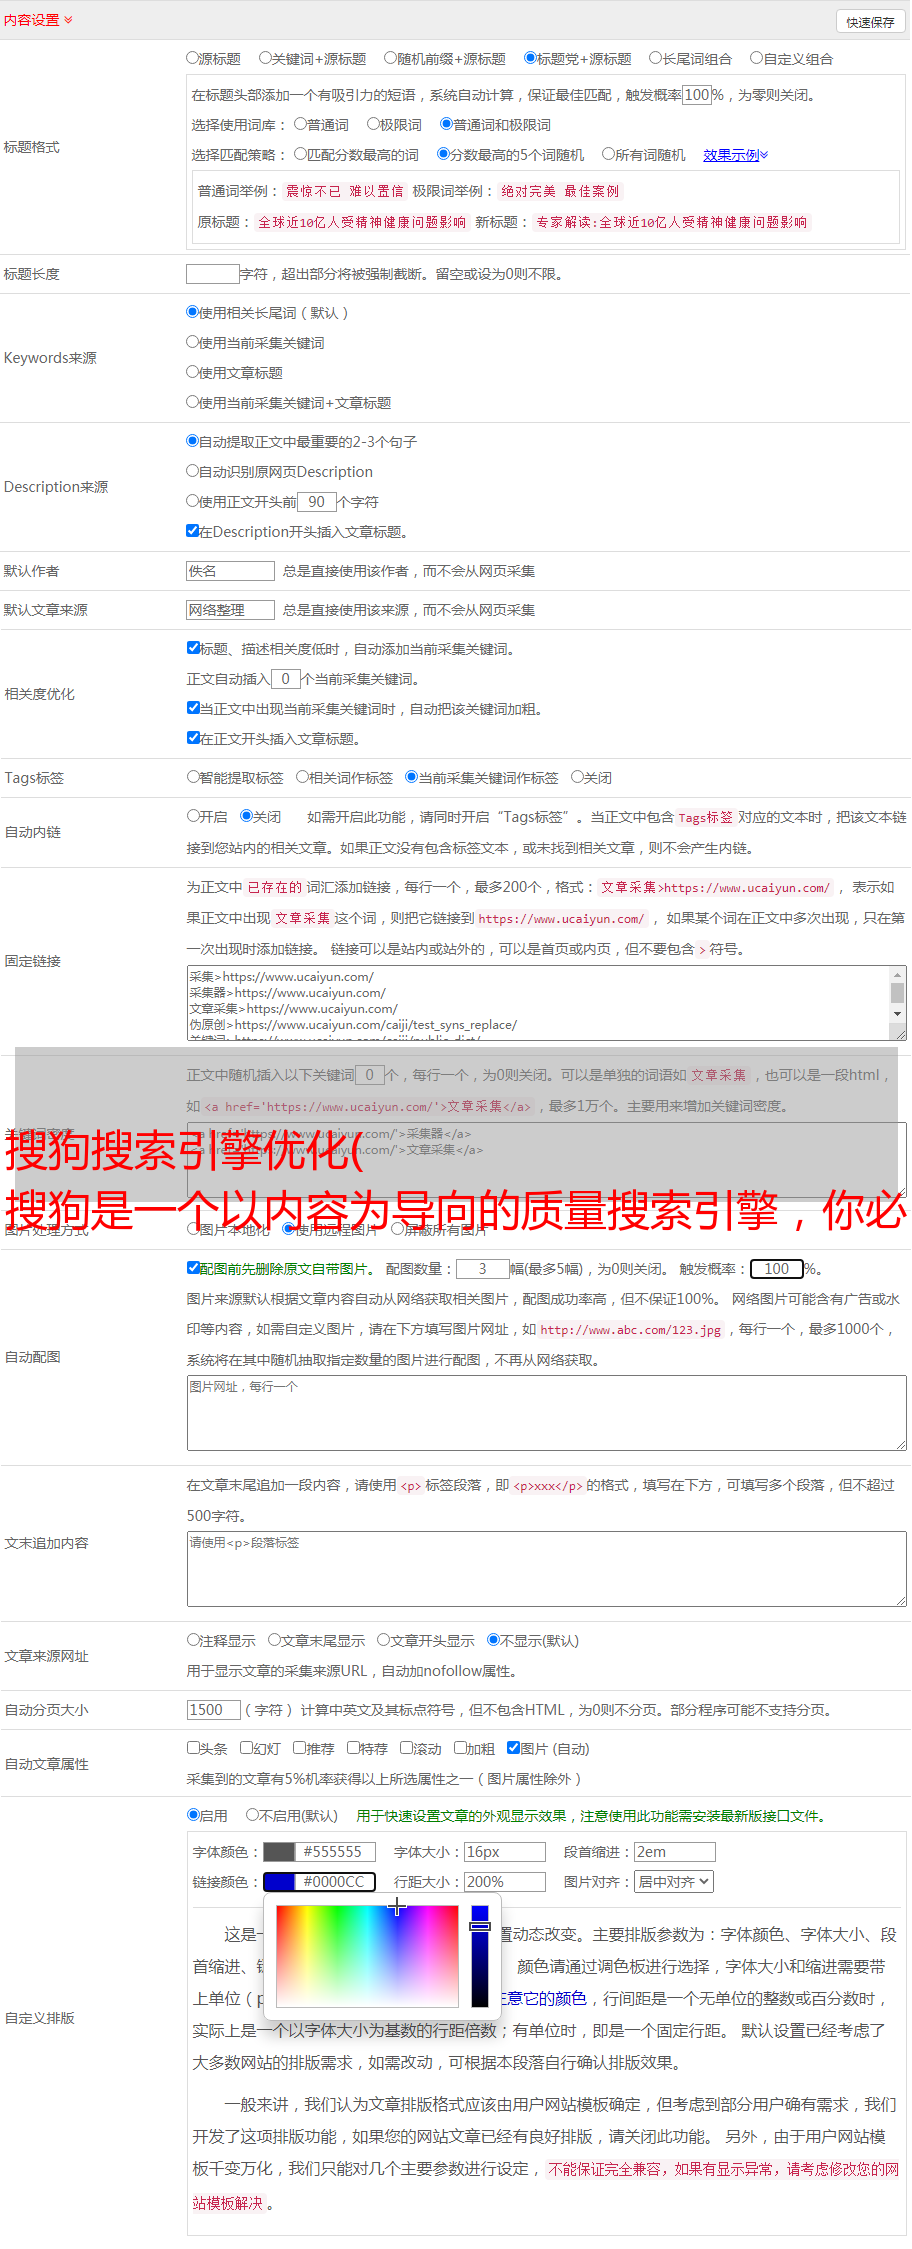Click the 段首缩进 2em field
Screen dimensions: 912x2249
click(675, 1852)
